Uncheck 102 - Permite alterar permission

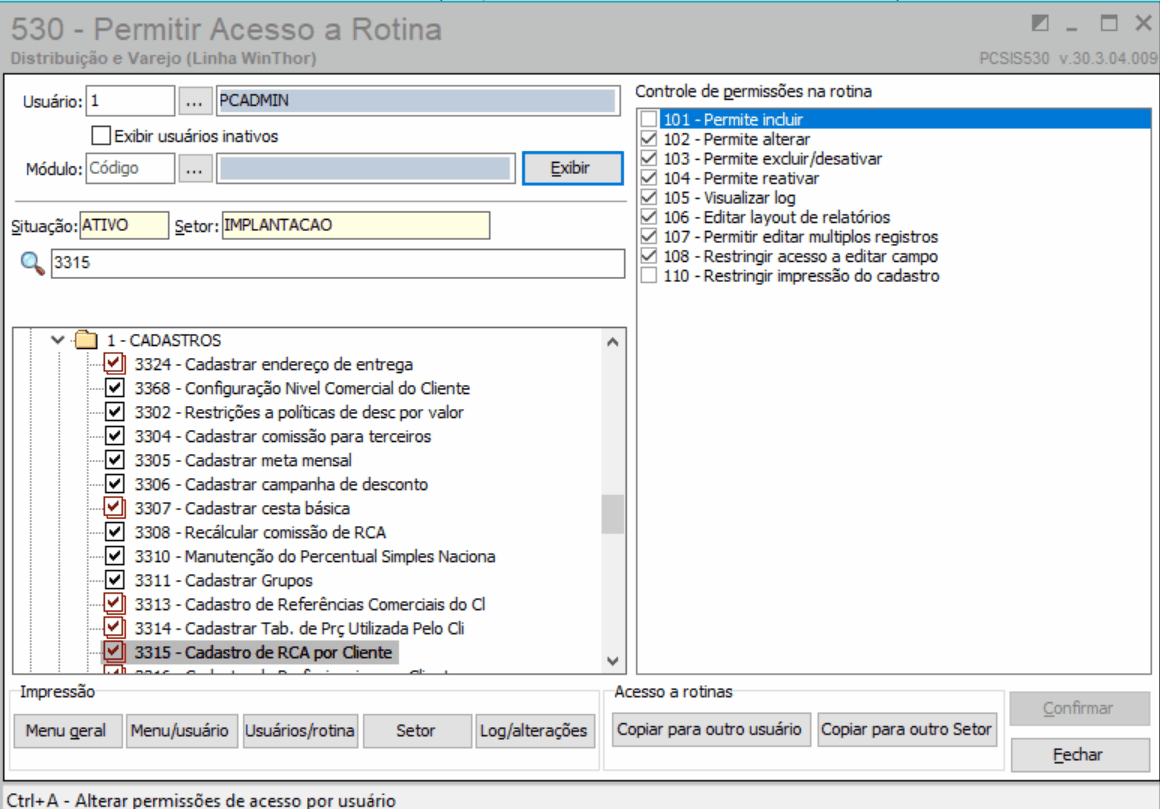(649, 139)
